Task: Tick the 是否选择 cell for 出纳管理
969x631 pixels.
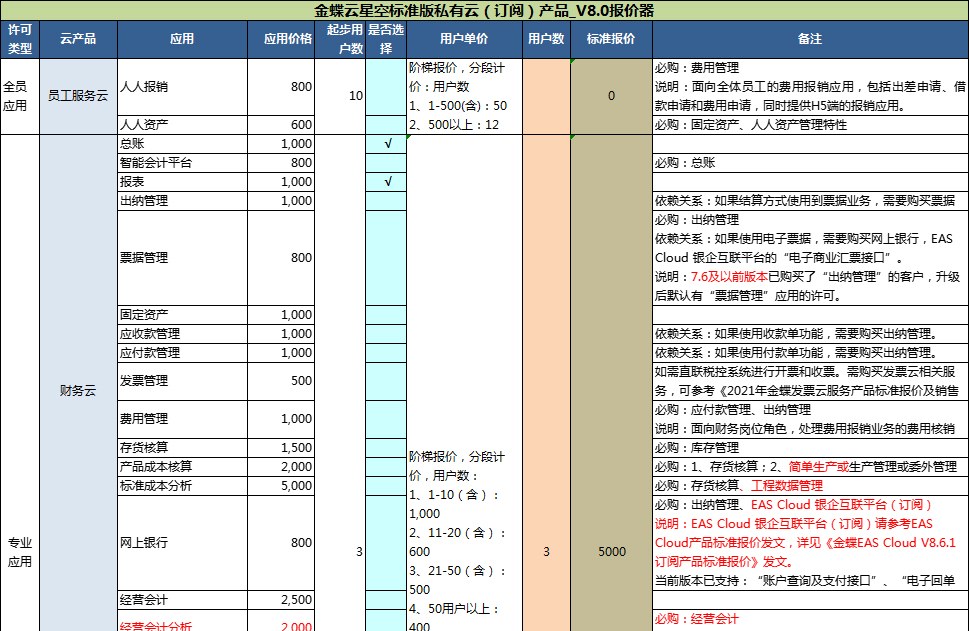Action: click(386, 201)
